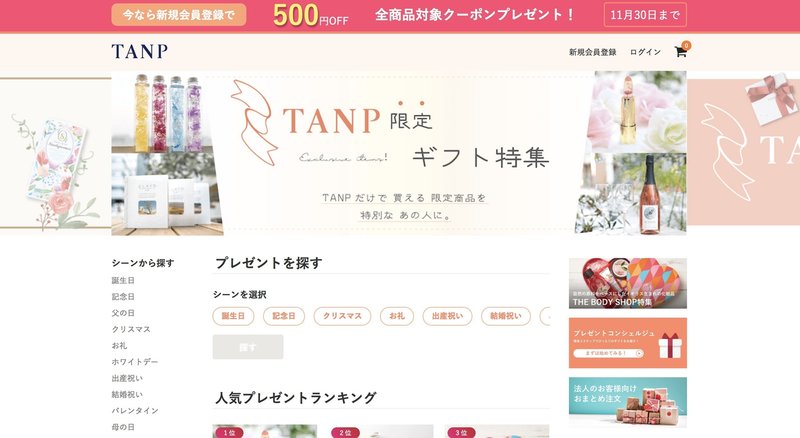
Task: Open ログイン link in header
Action: [x=645, y=52]
